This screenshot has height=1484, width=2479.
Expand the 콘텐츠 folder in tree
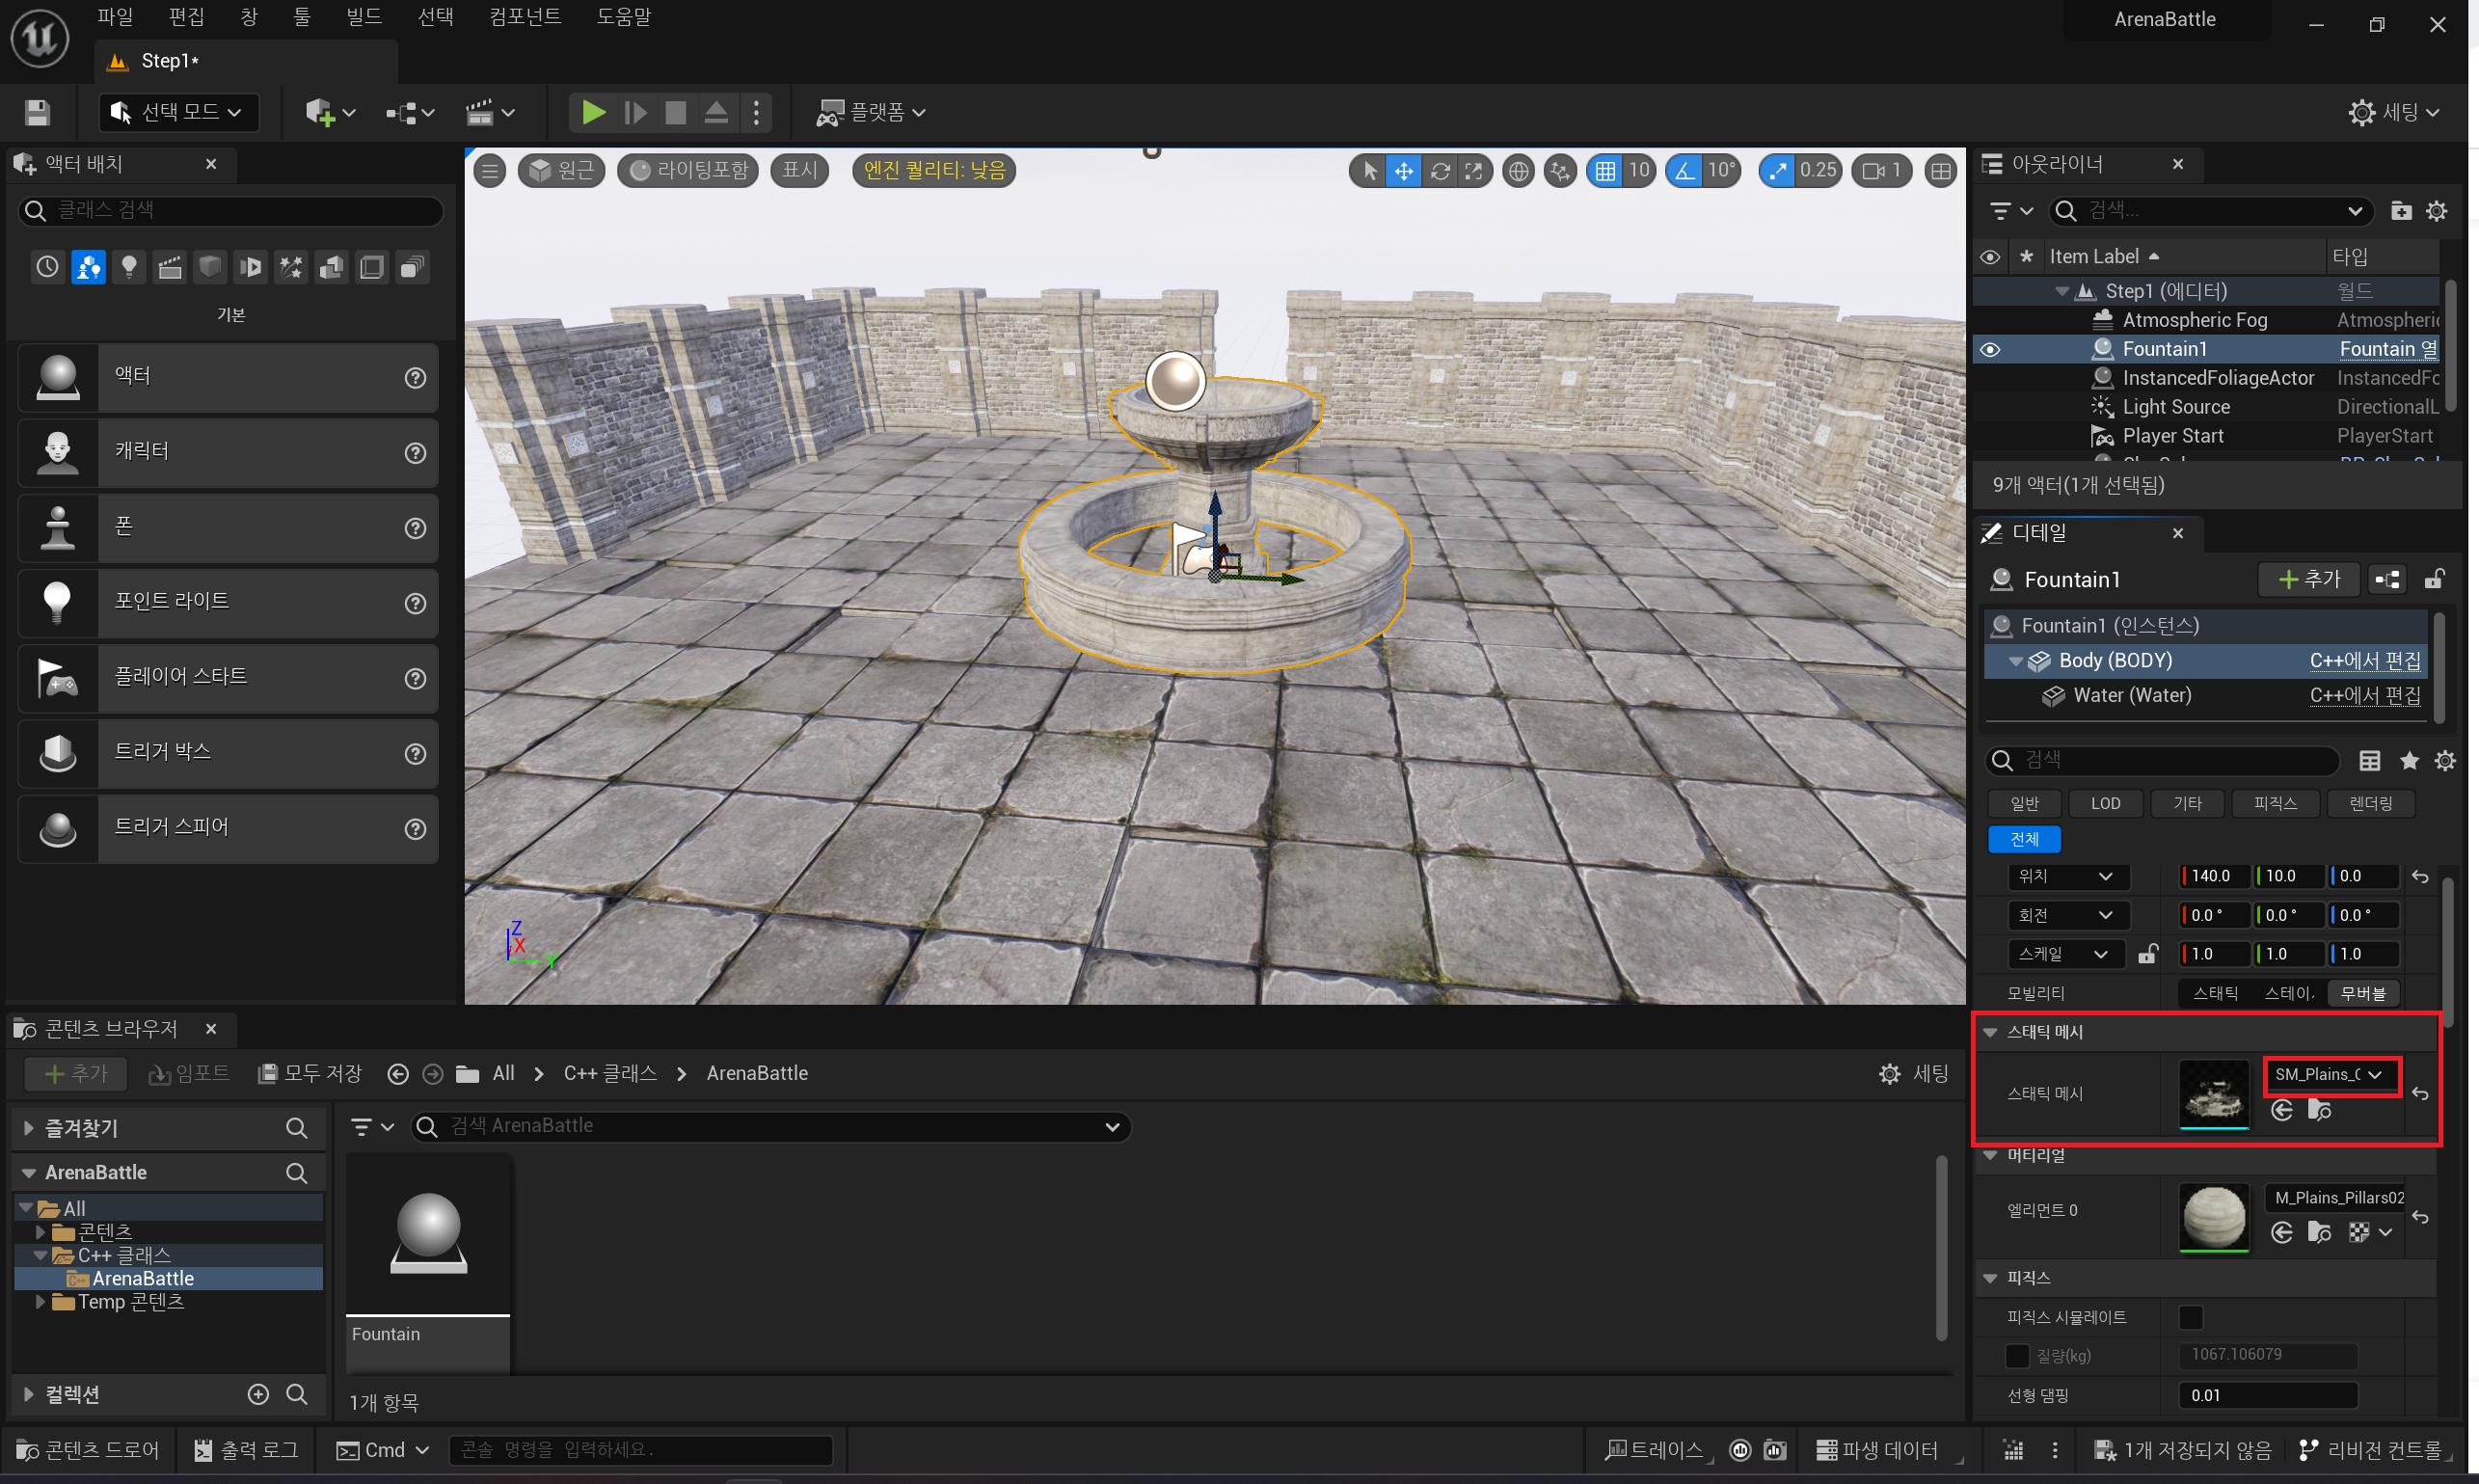pyautogui.click(x=41, y=1232)
